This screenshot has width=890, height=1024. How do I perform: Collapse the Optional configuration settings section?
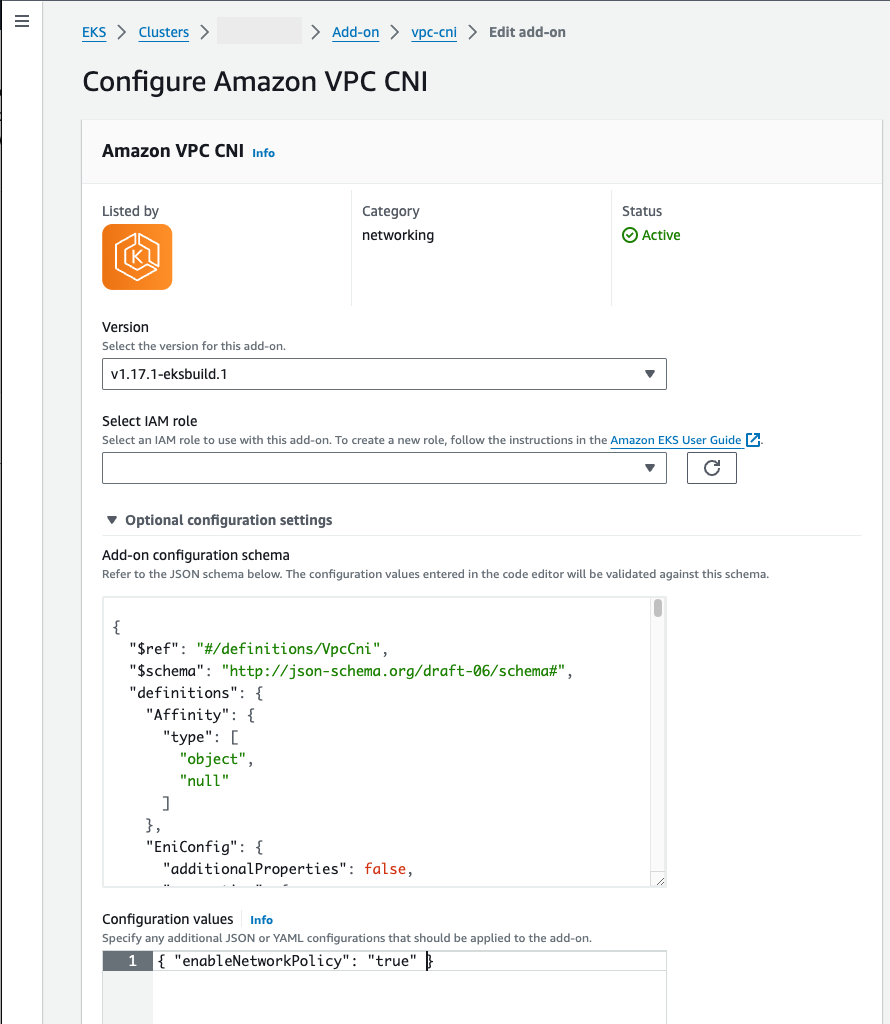point(111,519)
